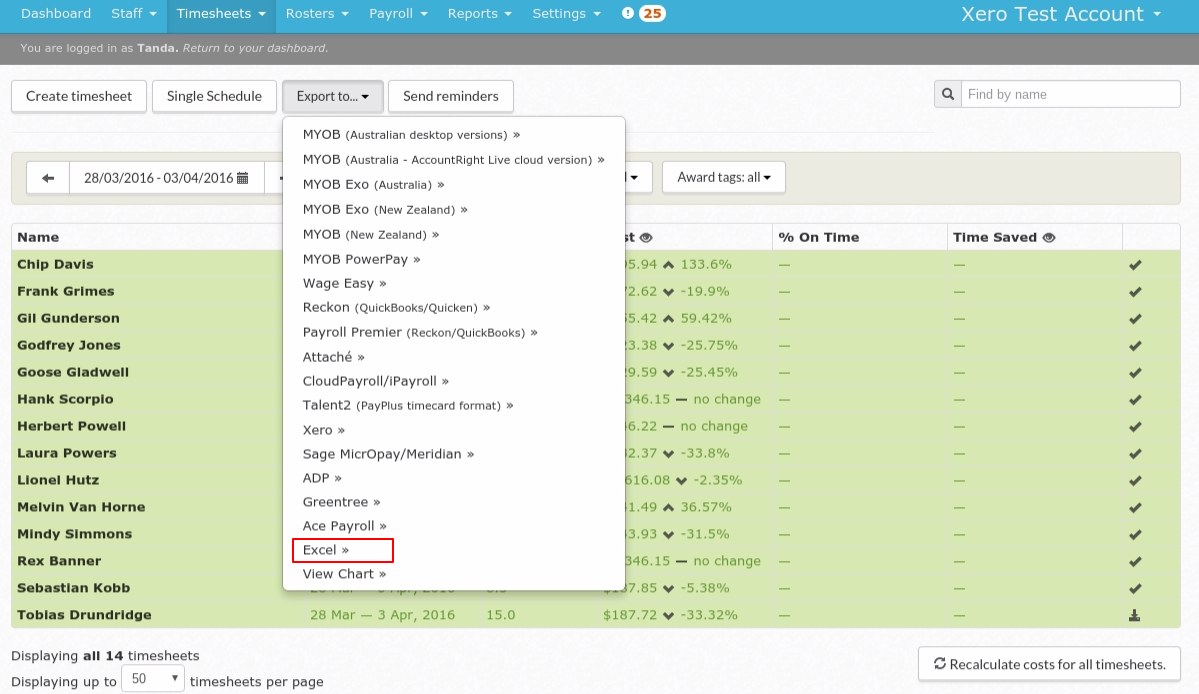Click the checkmark for Melvin Van Horne
1199x694 pixels.
[1135, 507]
